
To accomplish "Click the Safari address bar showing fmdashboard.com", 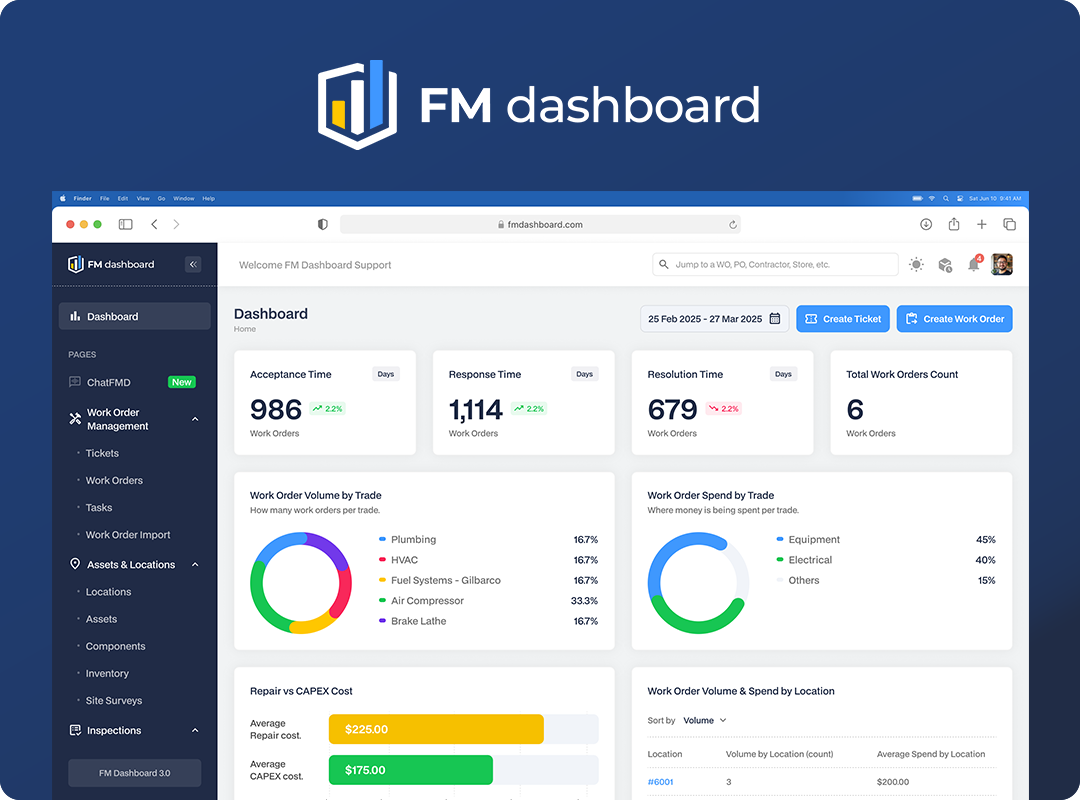I will point(541,225).
